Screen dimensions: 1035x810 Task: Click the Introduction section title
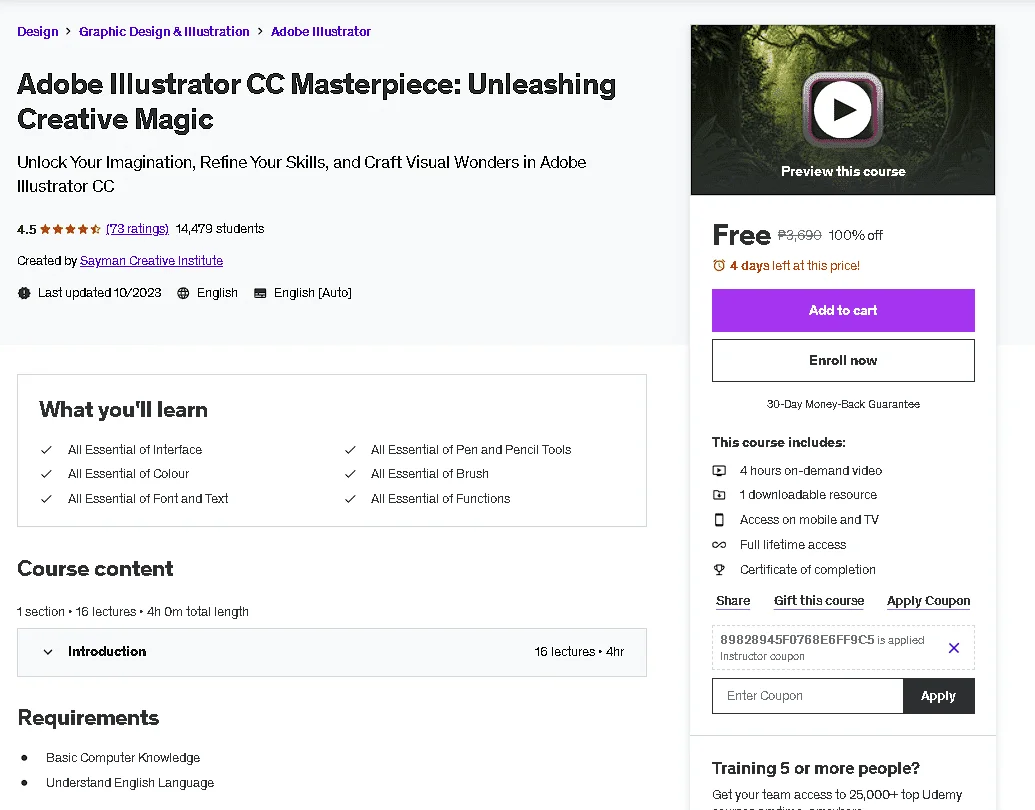pos(107,652)
